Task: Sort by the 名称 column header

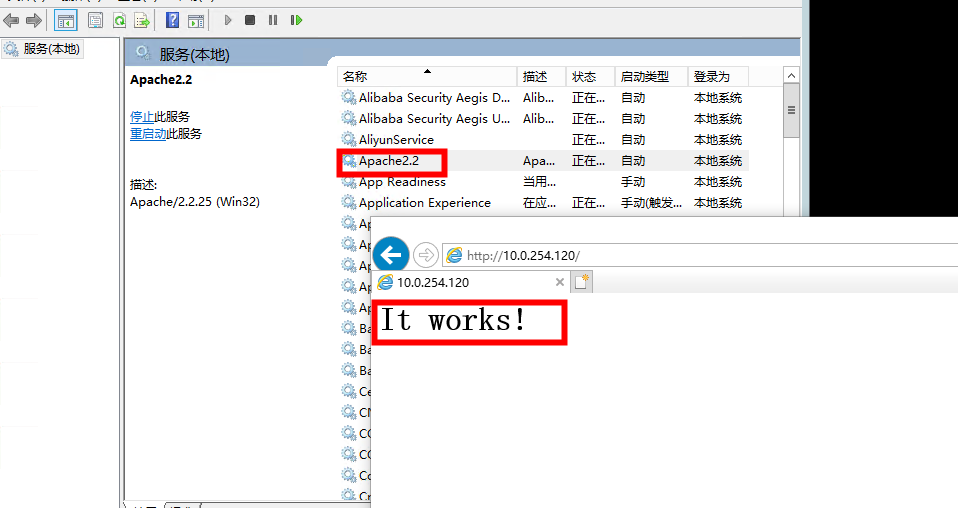Action: click(x=426, y=76)
